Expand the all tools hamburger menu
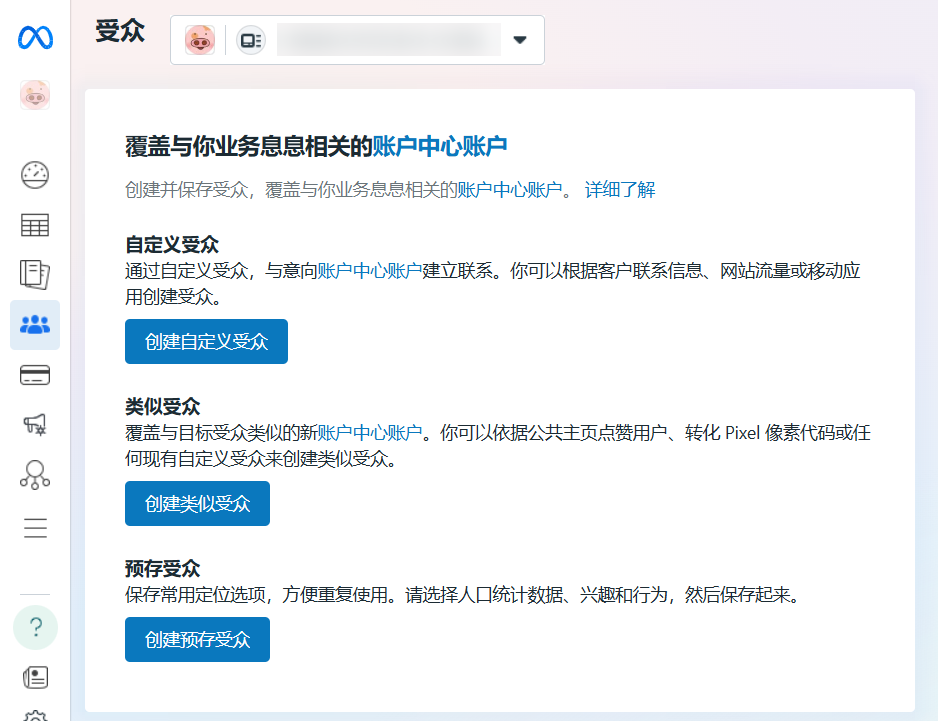This screenshot has width=938, height=721. point(35,528)
